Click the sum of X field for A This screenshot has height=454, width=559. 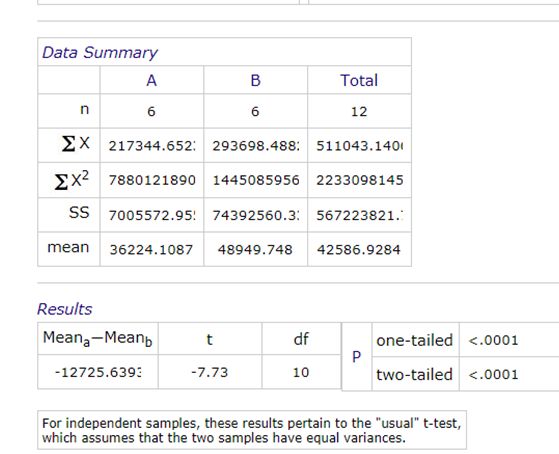pos(152,146)
